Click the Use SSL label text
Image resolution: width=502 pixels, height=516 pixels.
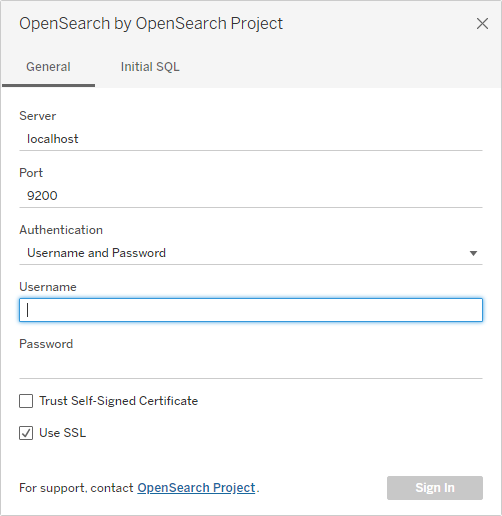[63, 433]
